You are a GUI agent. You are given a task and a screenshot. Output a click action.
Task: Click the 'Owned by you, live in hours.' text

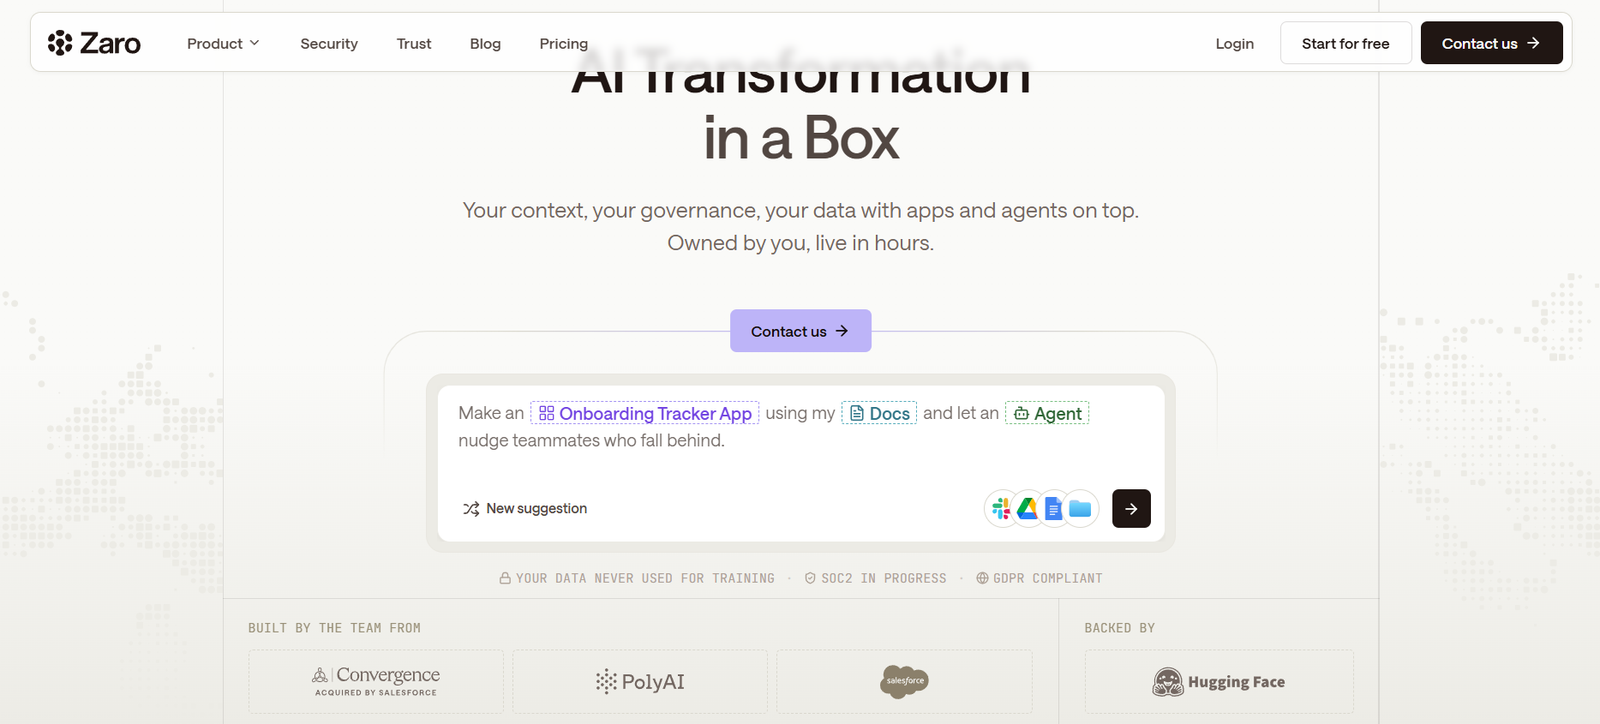tap(800, 243)
